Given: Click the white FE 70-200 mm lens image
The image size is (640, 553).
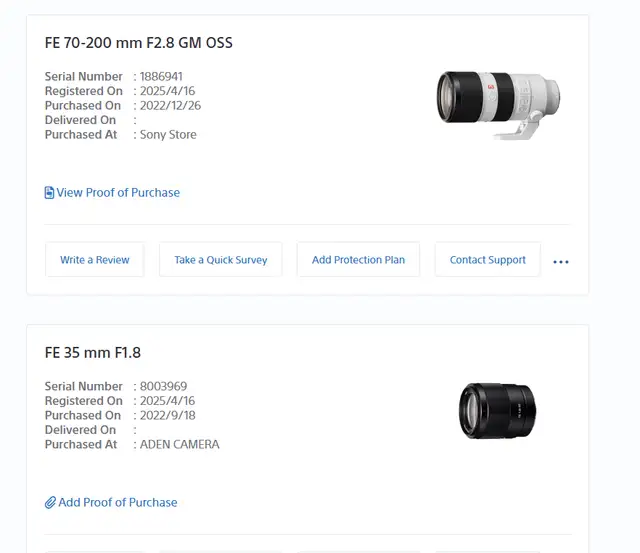Looking at the screenshot, I should tap(498, 104).
